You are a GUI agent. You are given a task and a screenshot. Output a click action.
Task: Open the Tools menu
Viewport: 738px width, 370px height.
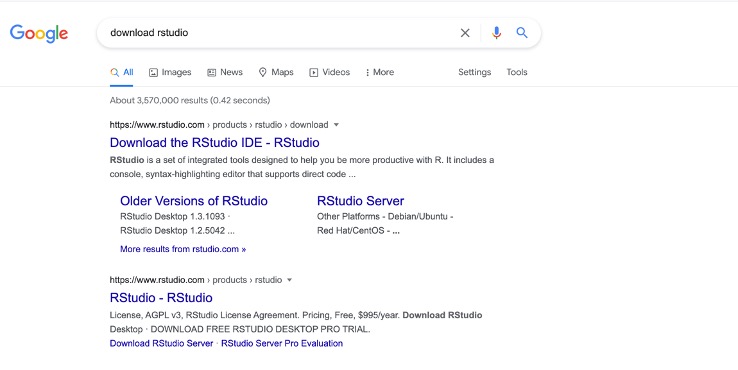pos(517,72)
